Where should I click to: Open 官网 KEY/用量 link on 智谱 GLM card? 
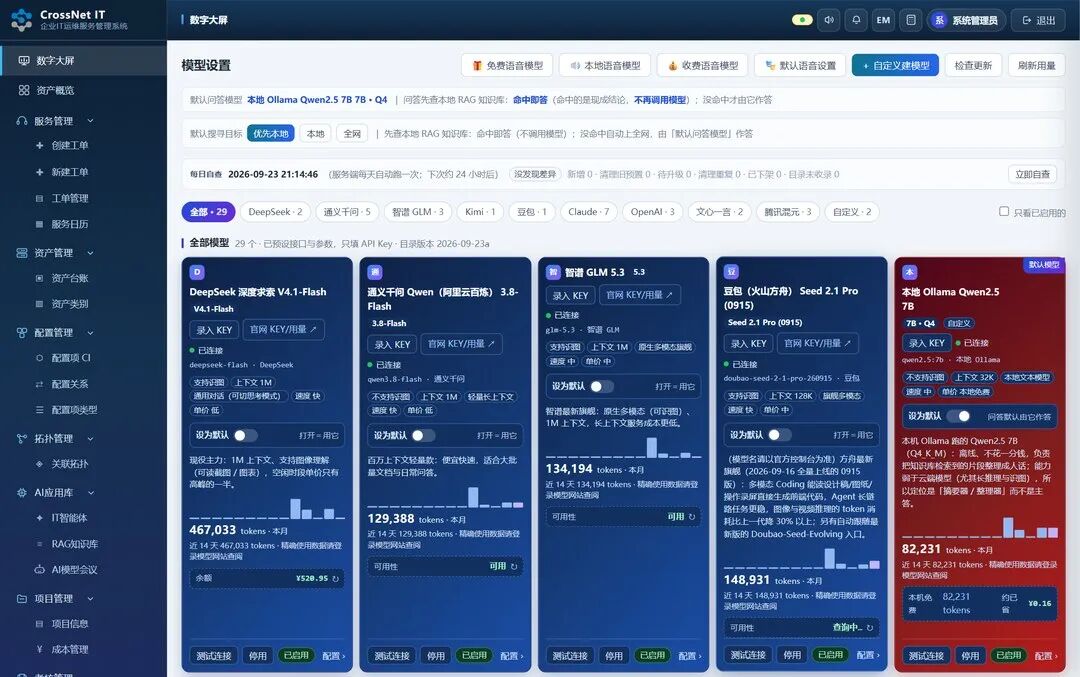(639, 295)
